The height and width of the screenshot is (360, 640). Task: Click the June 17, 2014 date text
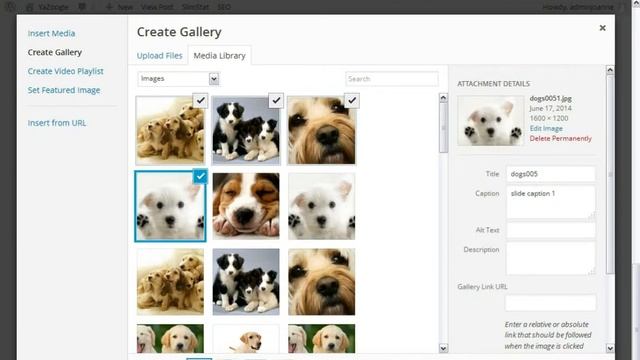[550, 108]
